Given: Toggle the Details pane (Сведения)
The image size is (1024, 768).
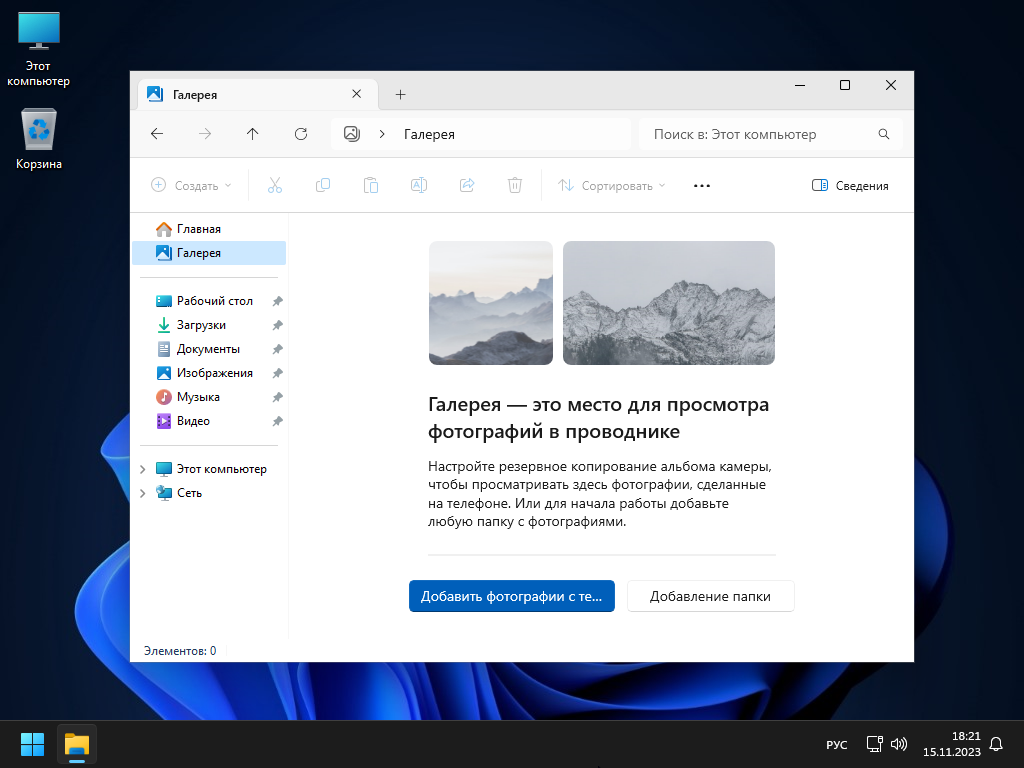Looking at the screenshot, I should tap(850, 185).
